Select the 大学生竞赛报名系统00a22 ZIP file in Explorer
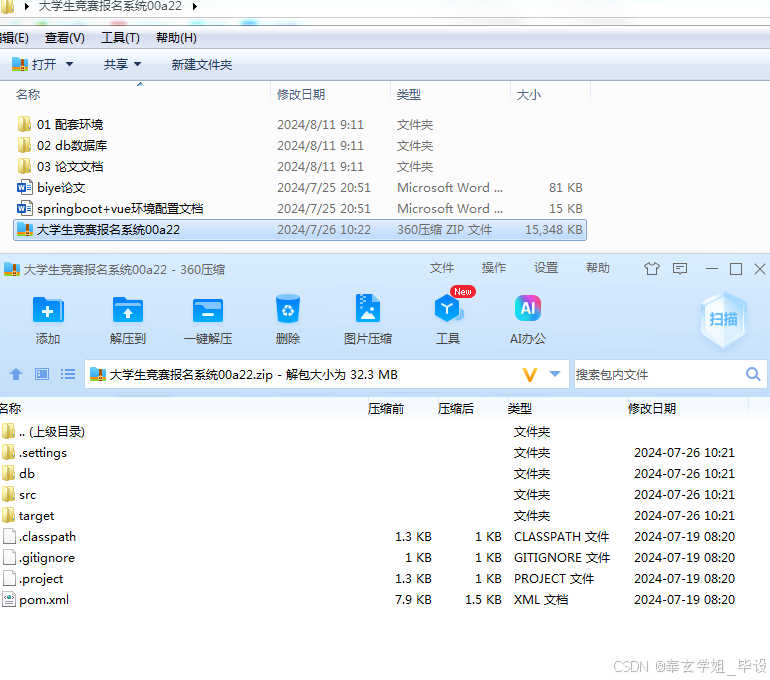 coord(300,230)
